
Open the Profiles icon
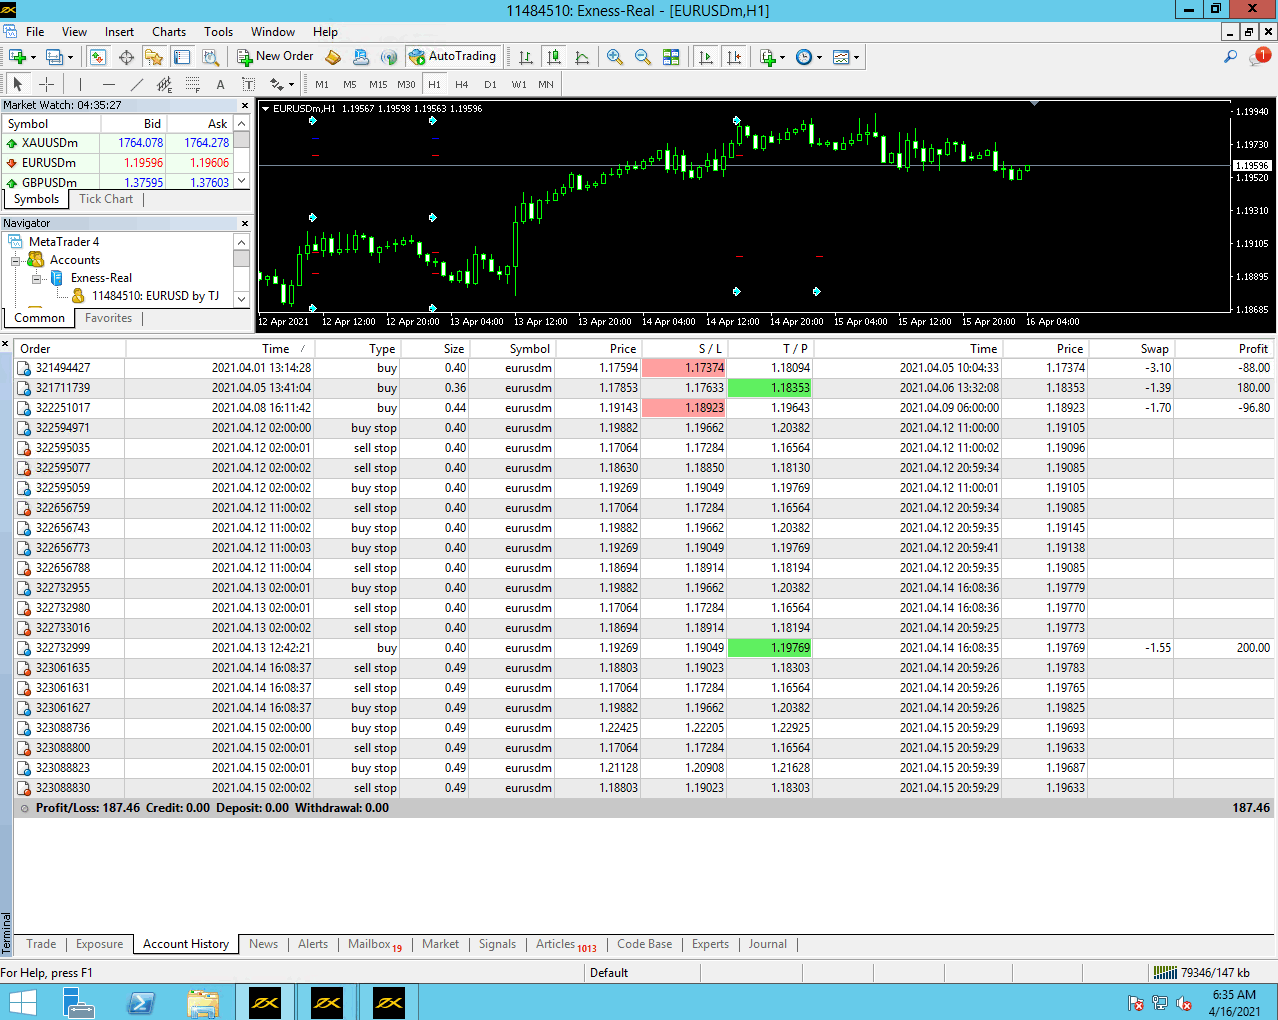pyautogui.click(x=54, y=57)
